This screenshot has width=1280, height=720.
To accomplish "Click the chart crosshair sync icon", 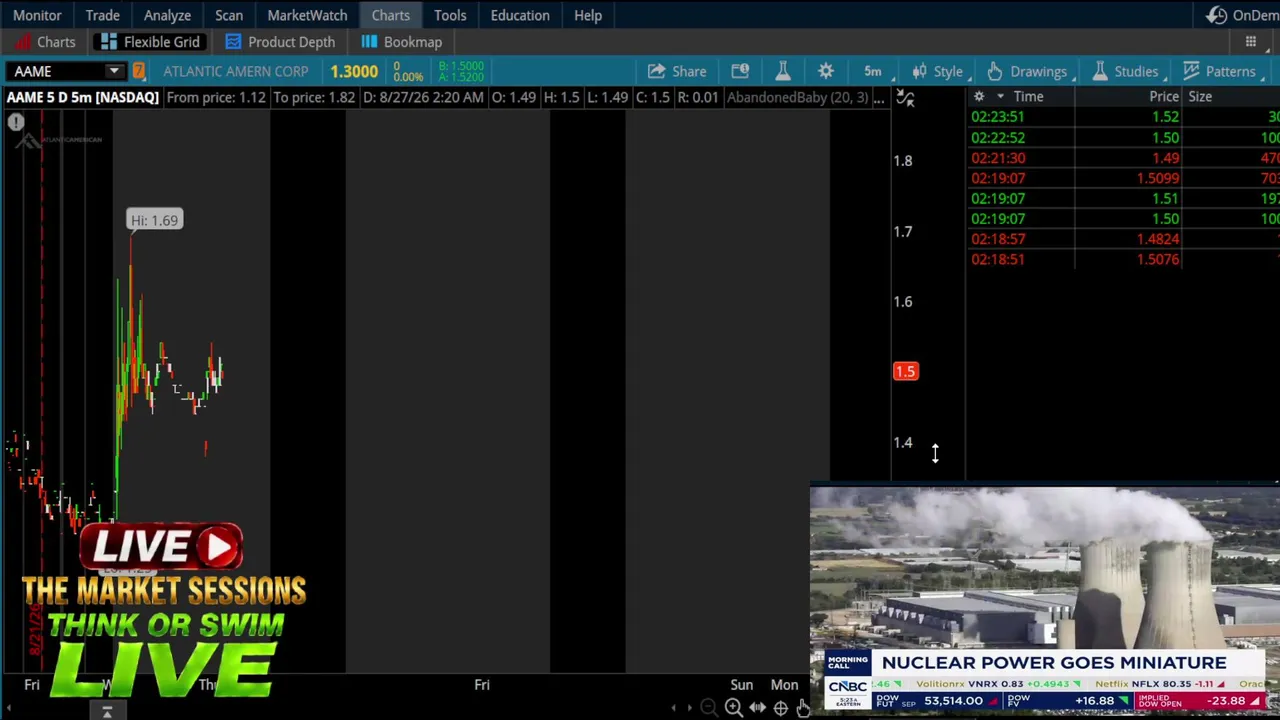I will [x=904, y=97].
